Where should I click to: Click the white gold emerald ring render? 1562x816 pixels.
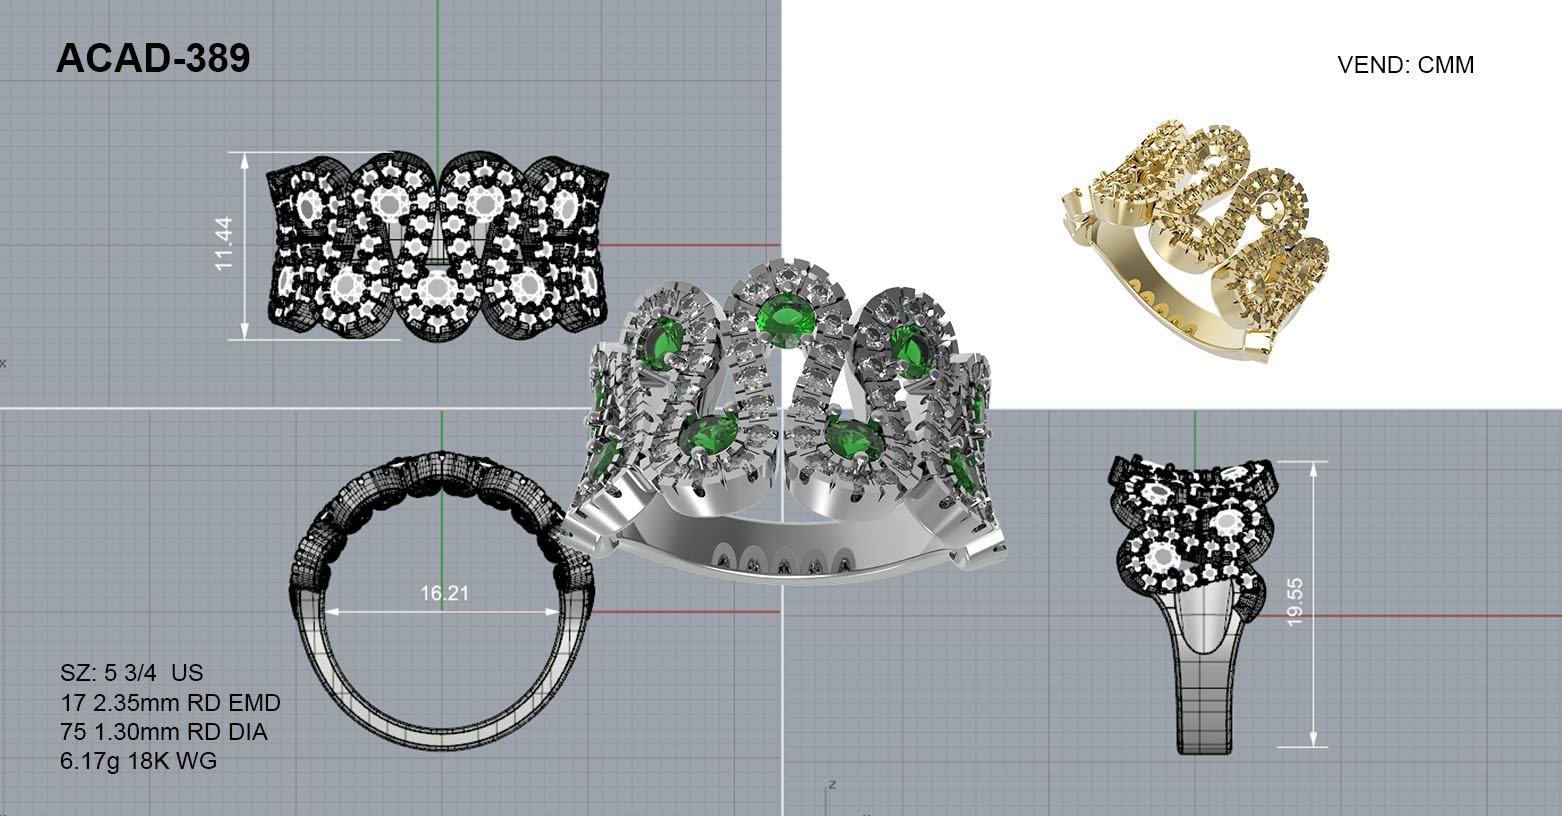pos(785,420)
